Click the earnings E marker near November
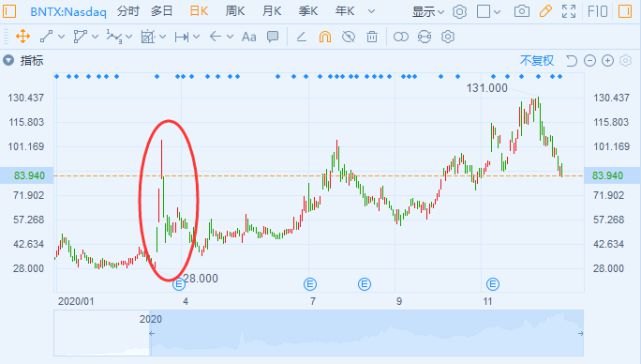 click(493, 284)
